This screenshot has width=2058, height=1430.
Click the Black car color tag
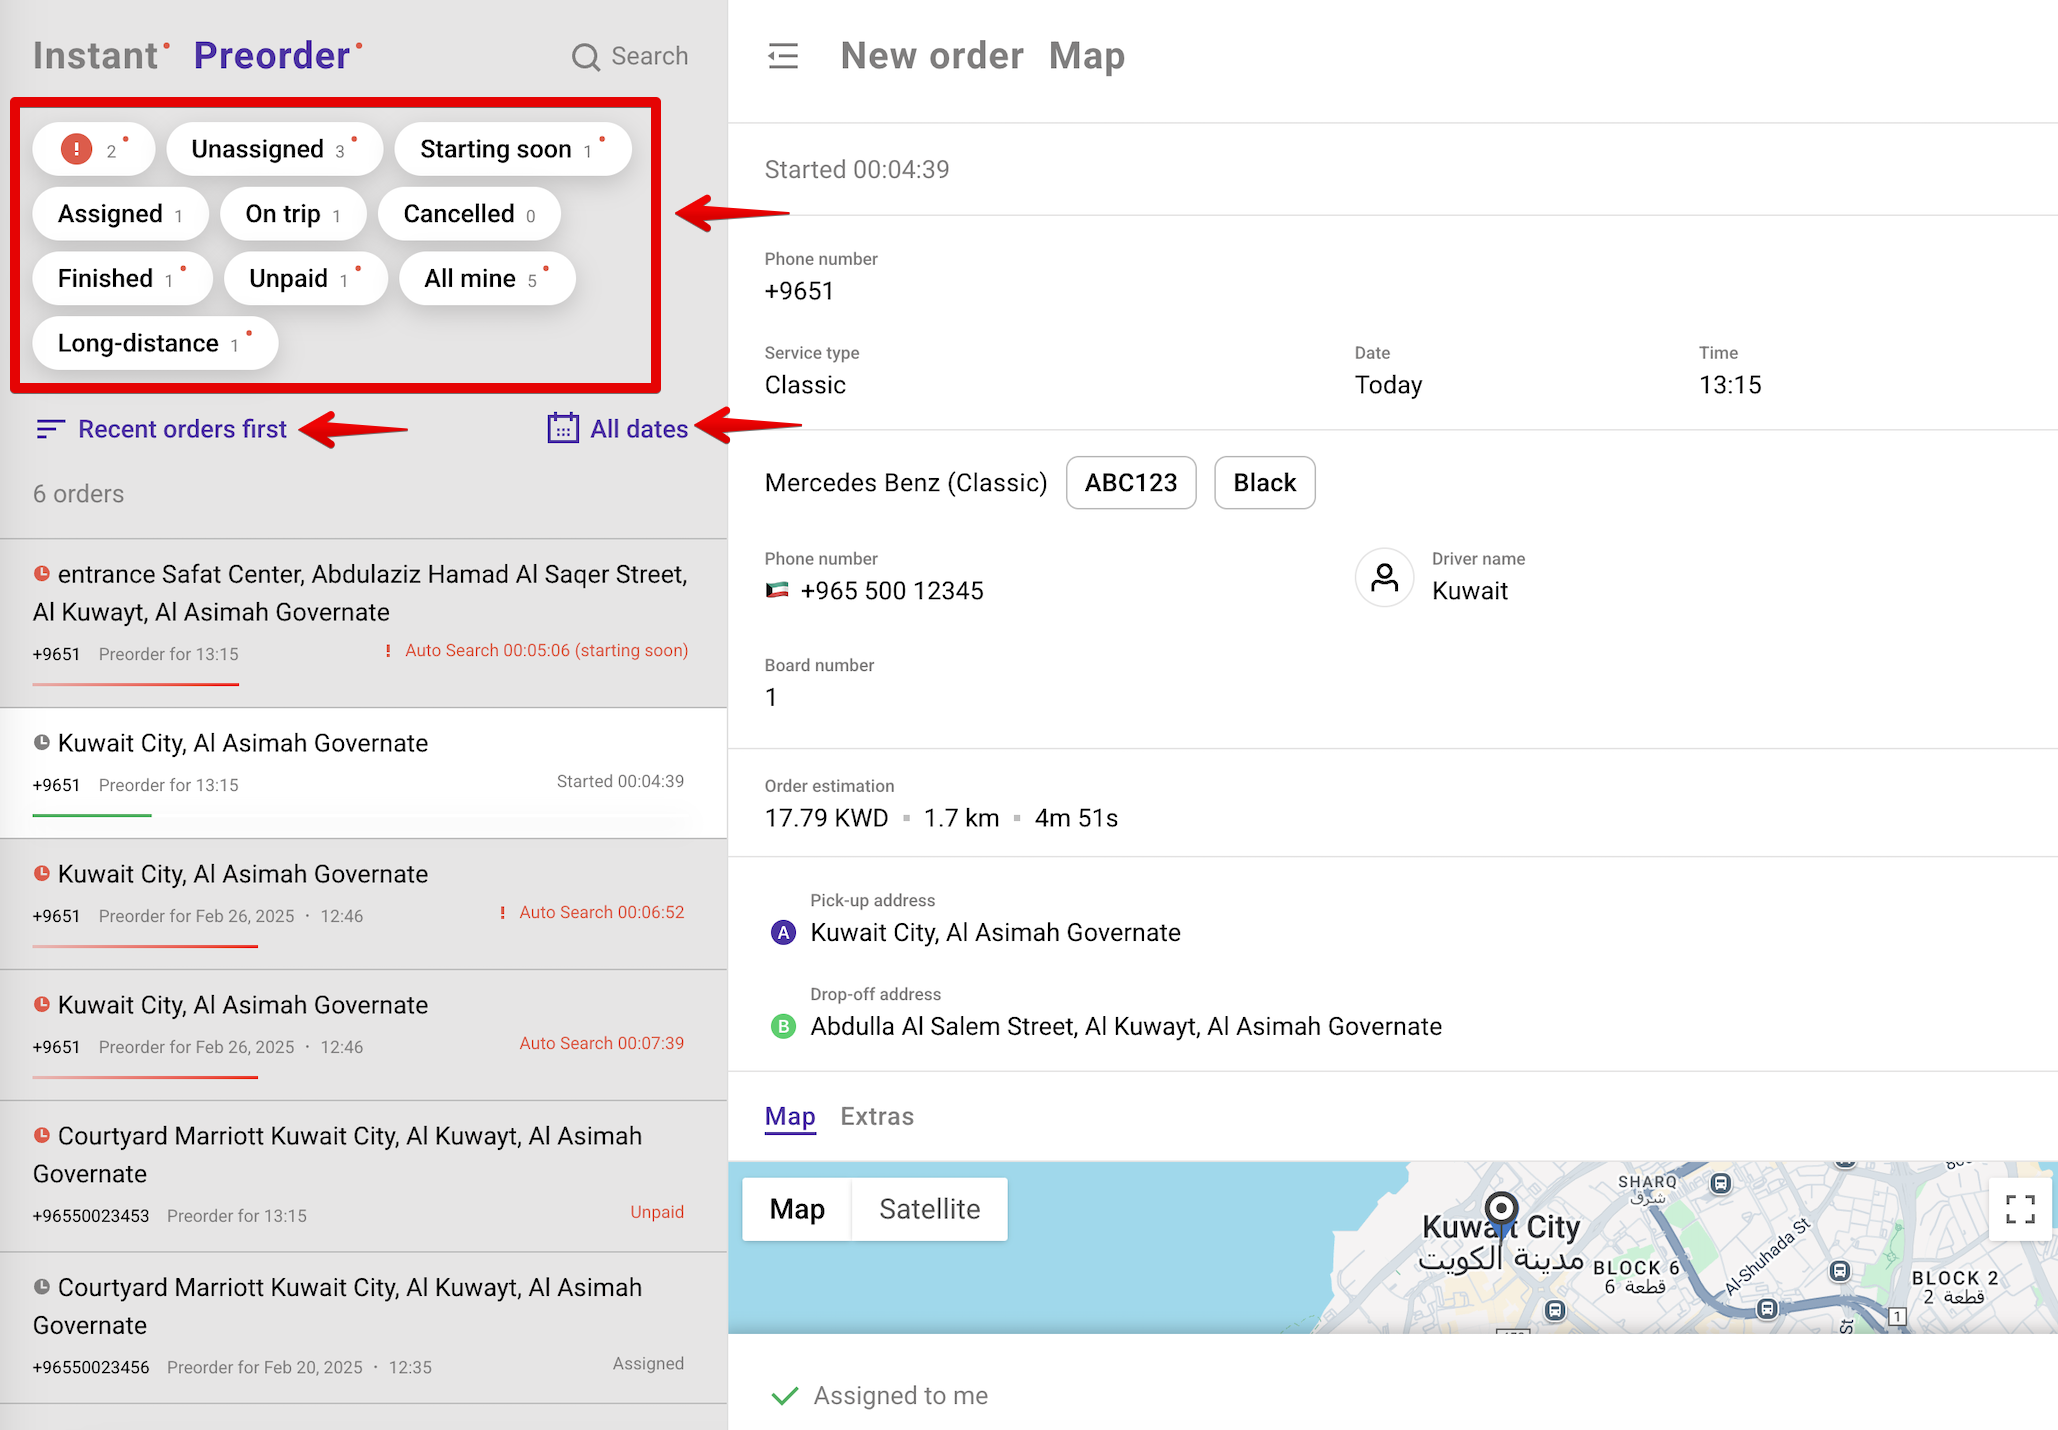coord(1264,483)
